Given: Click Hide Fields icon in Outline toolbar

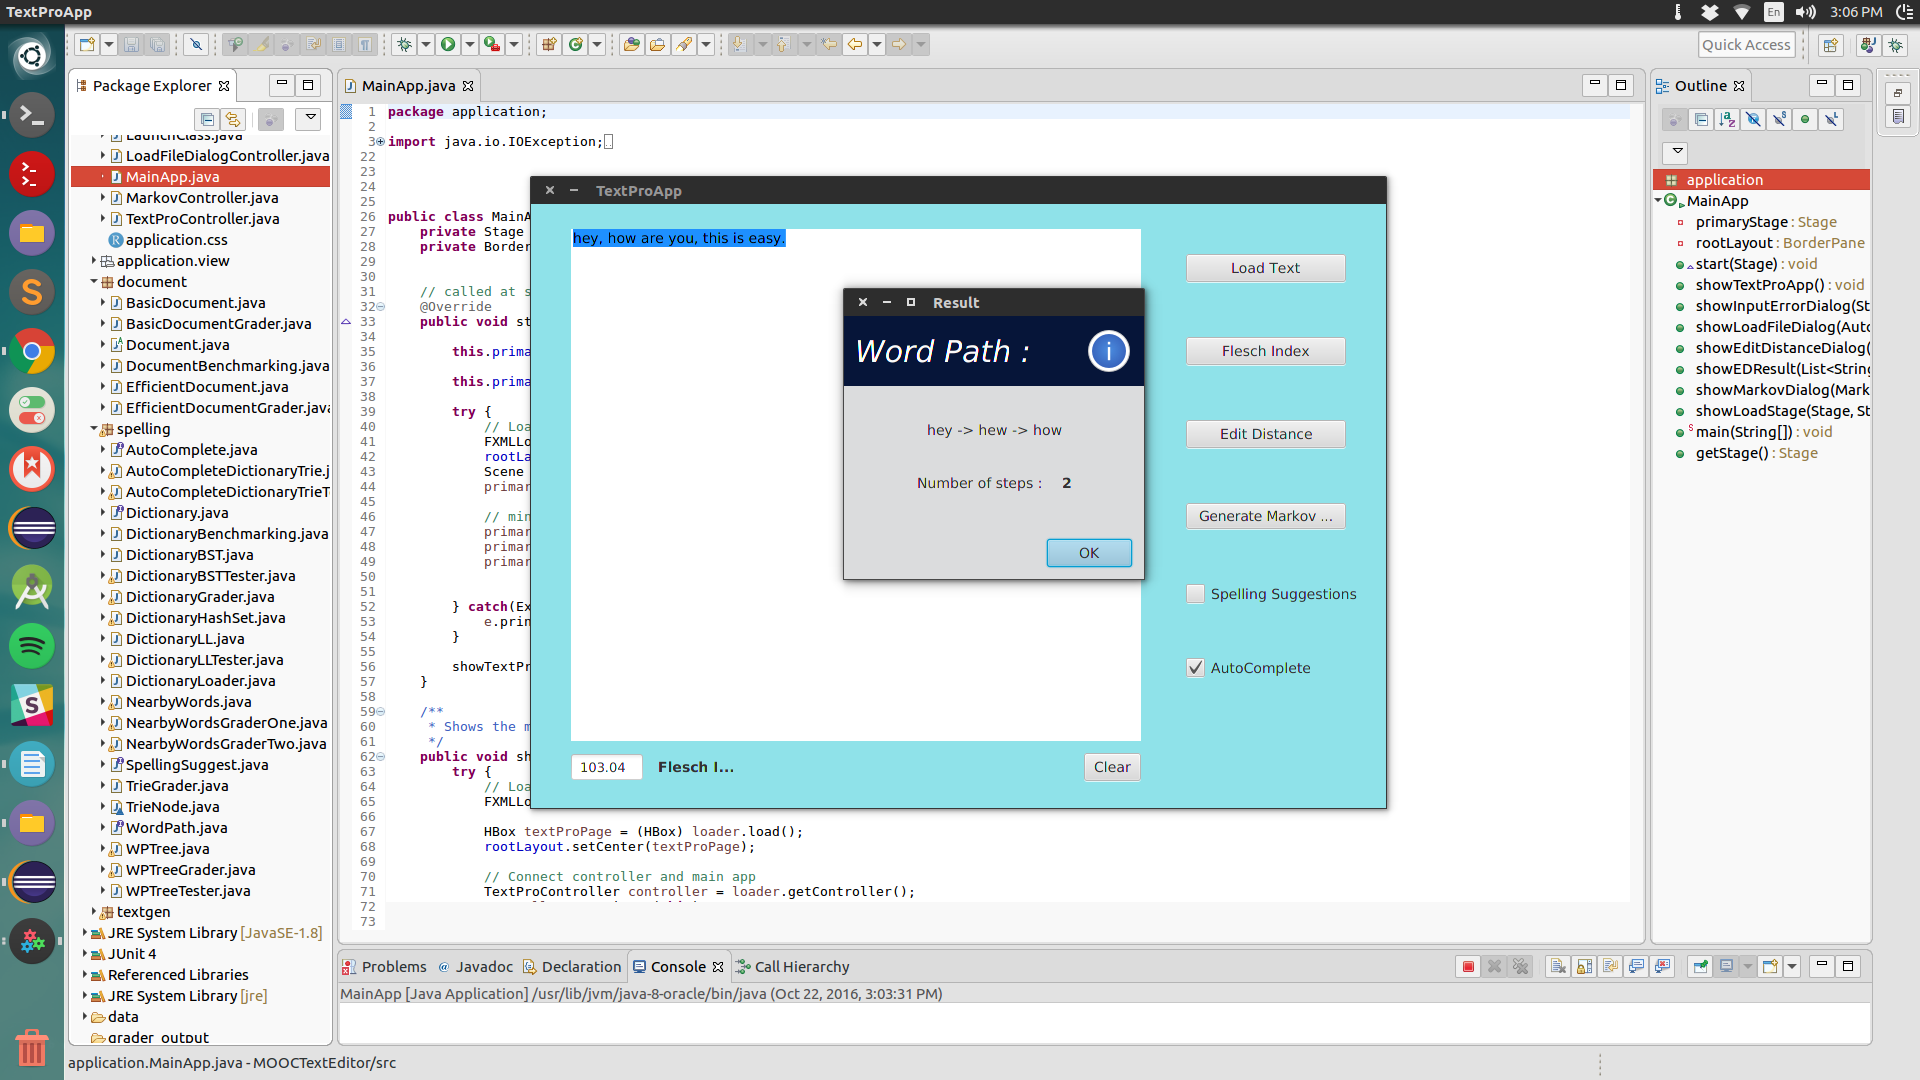Looking at the screenshot, I should click(1753, 120).
